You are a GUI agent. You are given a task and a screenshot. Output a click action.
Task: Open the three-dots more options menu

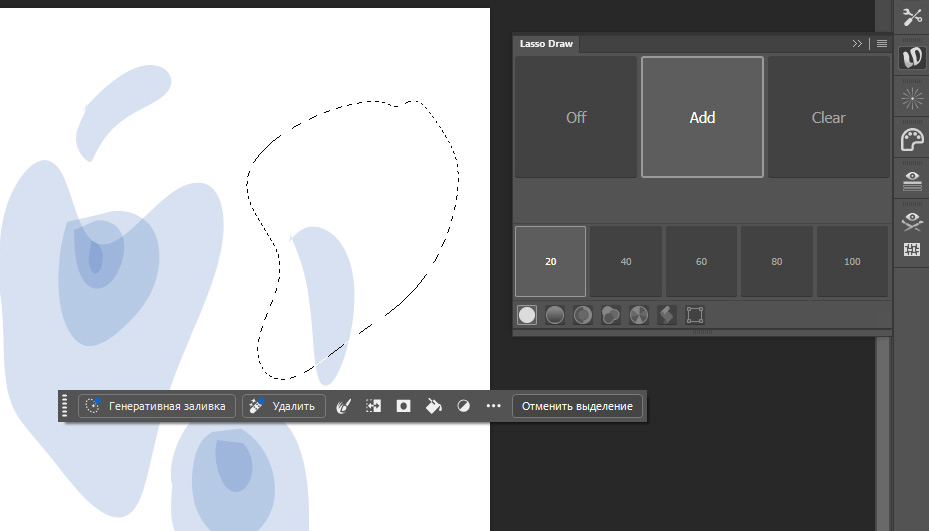(x=493, y=406)
